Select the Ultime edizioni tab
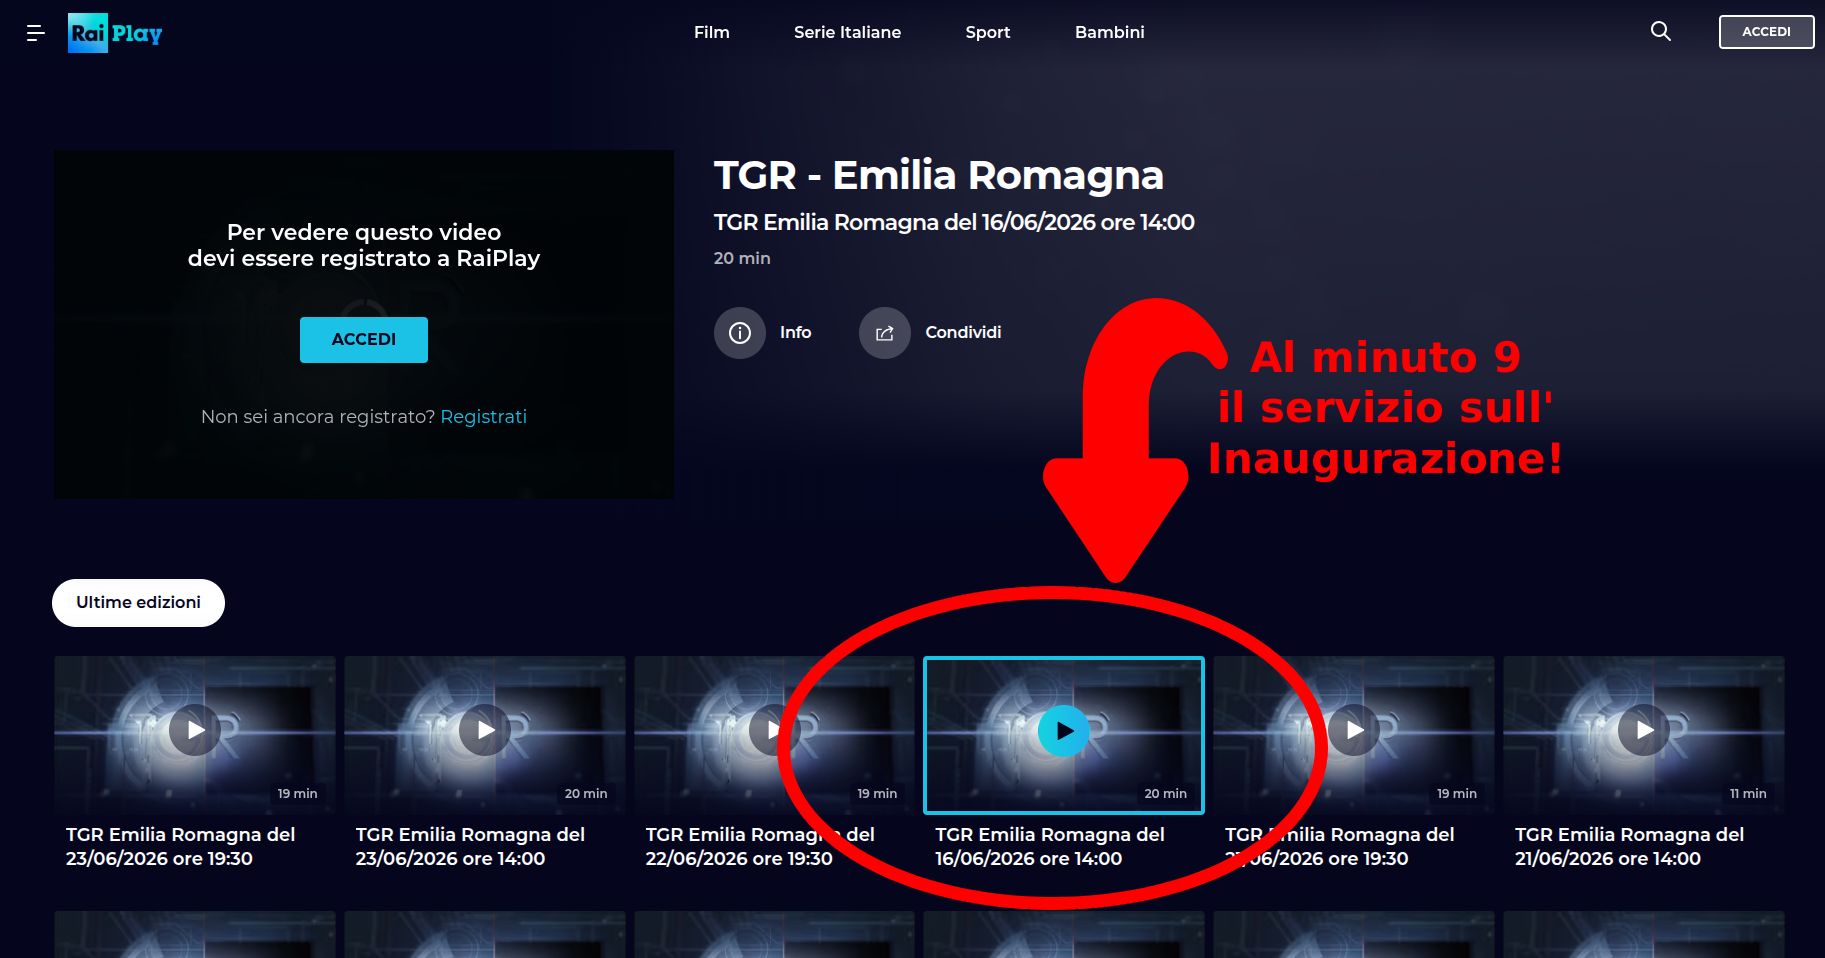 pyautogui.click(x=138, y=603)
